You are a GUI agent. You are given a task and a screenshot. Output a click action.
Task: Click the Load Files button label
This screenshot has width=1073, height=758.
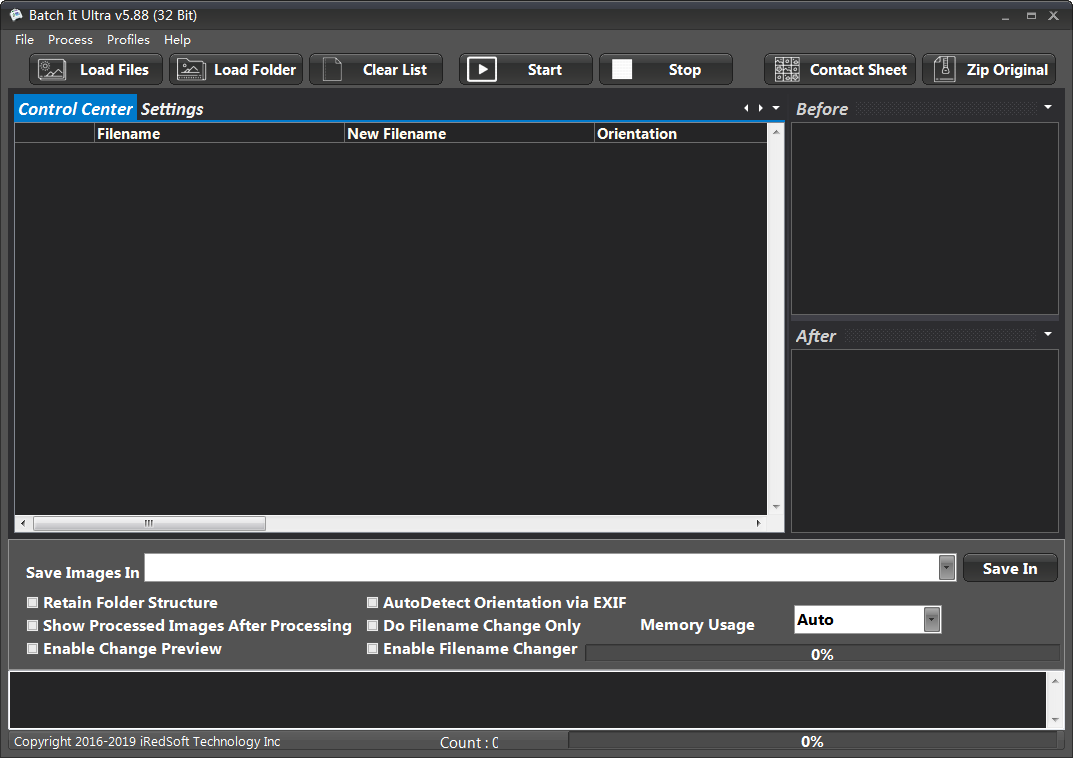point(114,70)
